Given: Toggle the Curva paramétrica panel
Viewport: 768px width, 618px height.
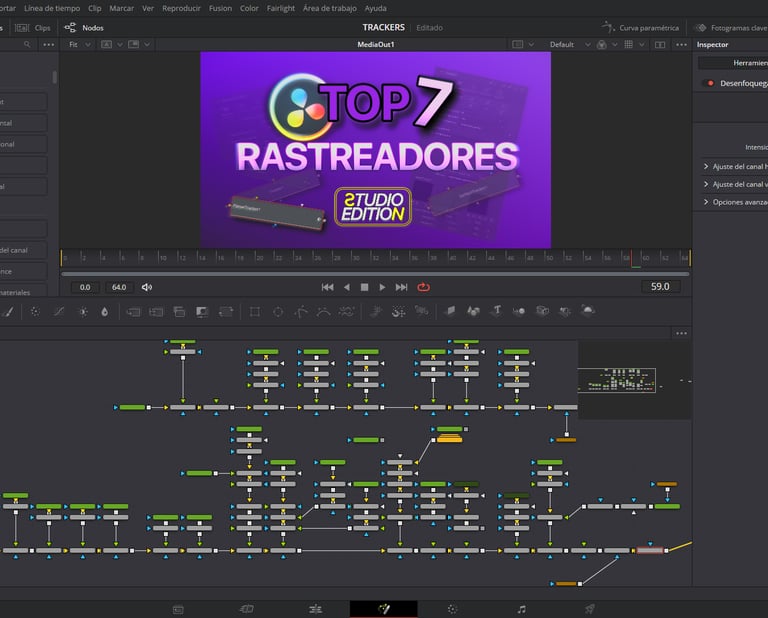Looking at the screenshot, I should 641,27.
